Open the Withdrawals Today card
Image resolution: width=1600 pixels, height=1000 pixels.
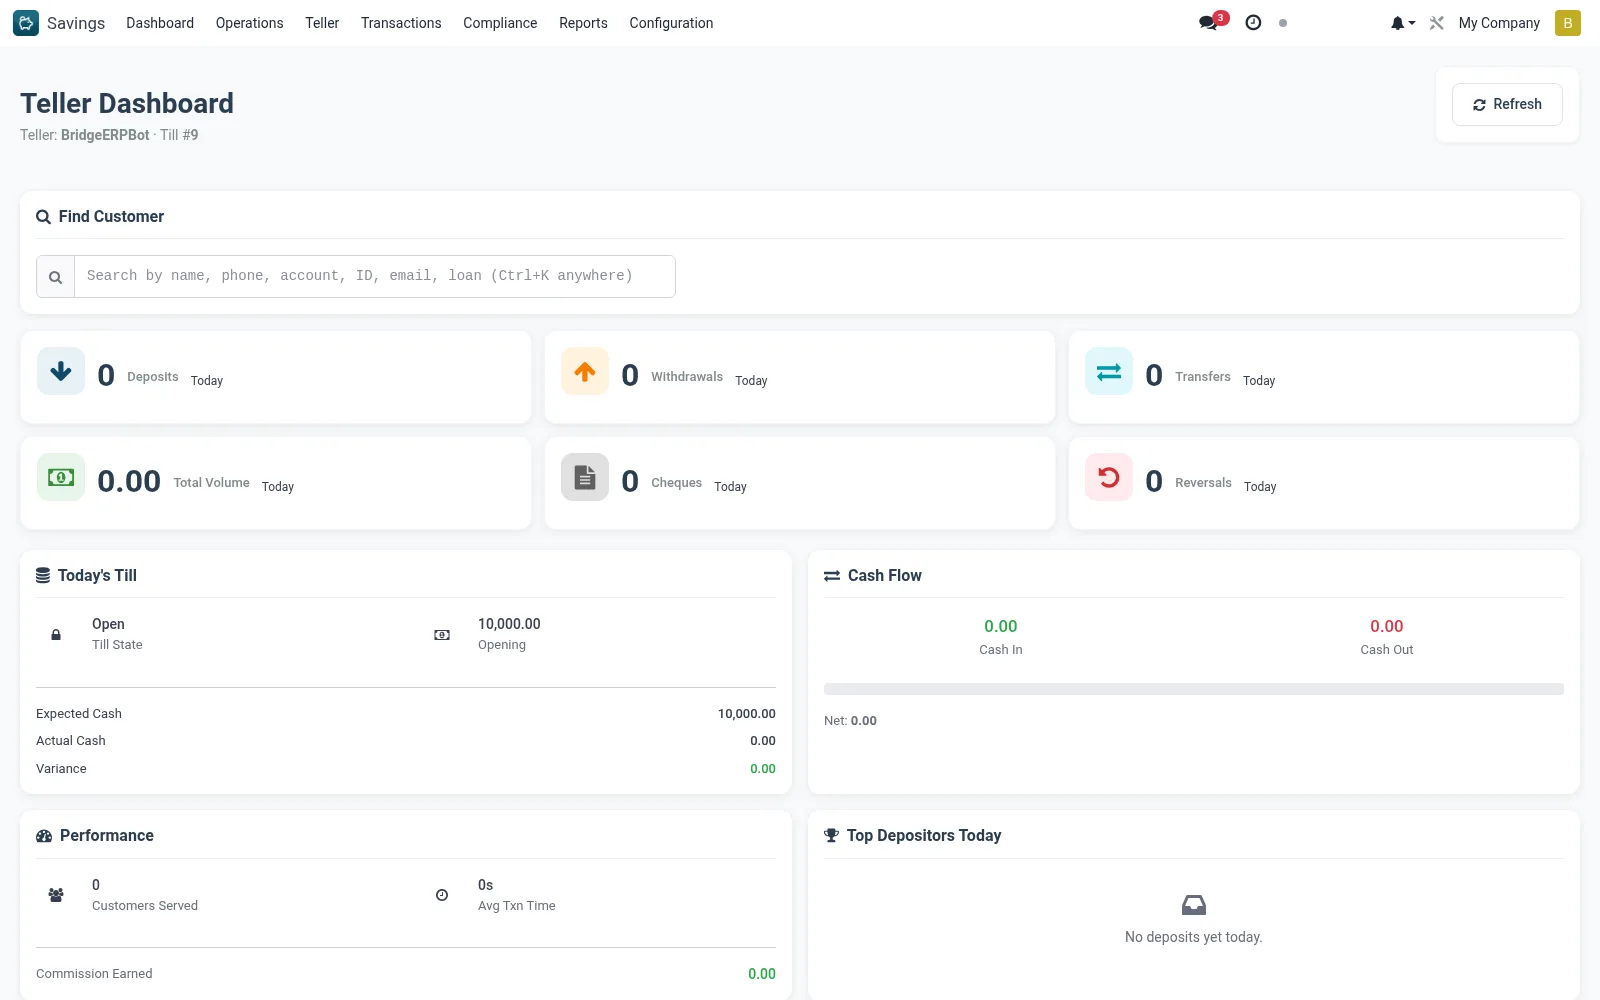(x=800, y=377)
